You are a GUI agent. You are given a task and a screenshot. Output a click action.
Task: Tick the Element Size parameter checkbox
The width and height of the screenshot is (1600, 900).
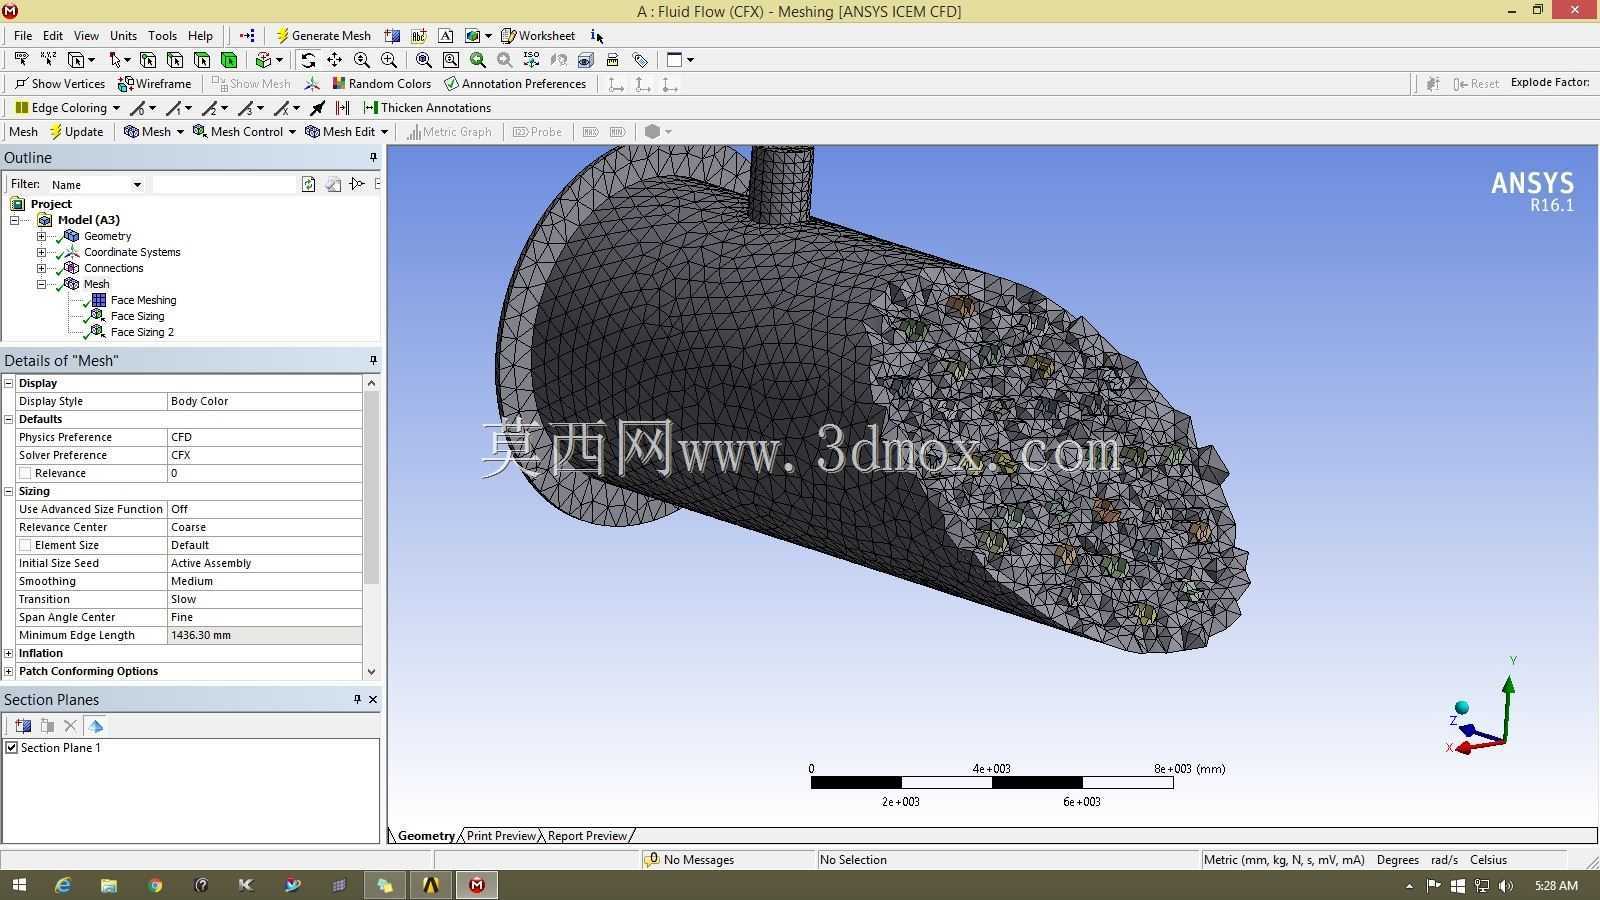[25, 545]
